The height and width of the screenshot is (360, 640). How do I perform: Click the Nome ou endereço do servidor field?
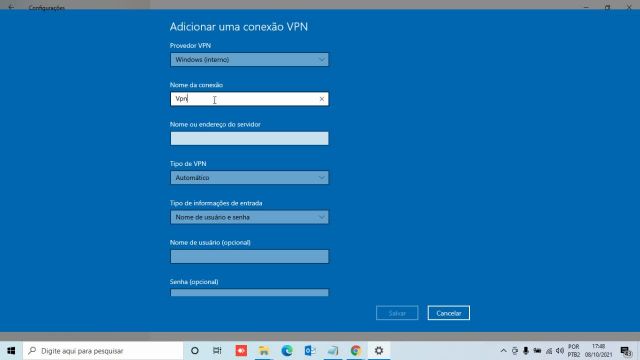[x=249, y=138]
